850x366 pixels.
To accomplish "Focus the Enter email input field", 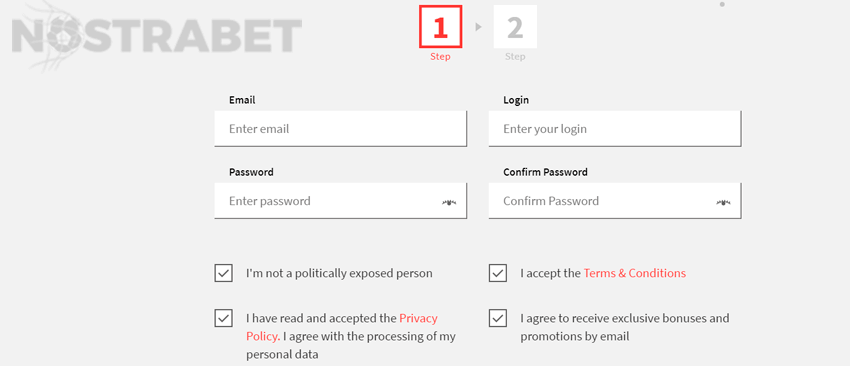I will [x=340, y=129].
